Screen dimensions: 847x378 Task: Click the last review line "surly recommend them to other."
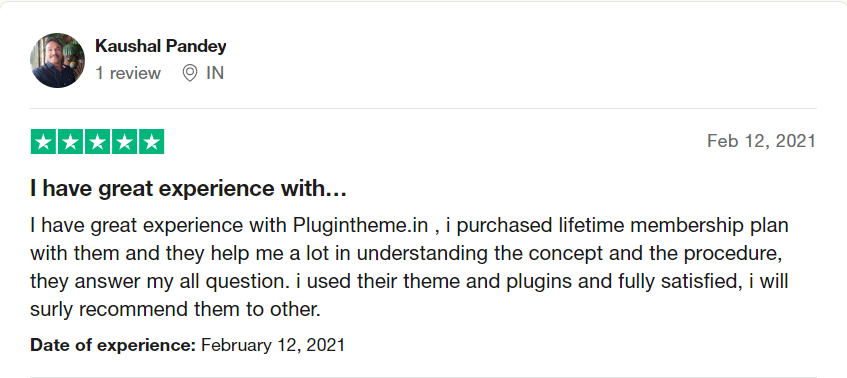176,310
